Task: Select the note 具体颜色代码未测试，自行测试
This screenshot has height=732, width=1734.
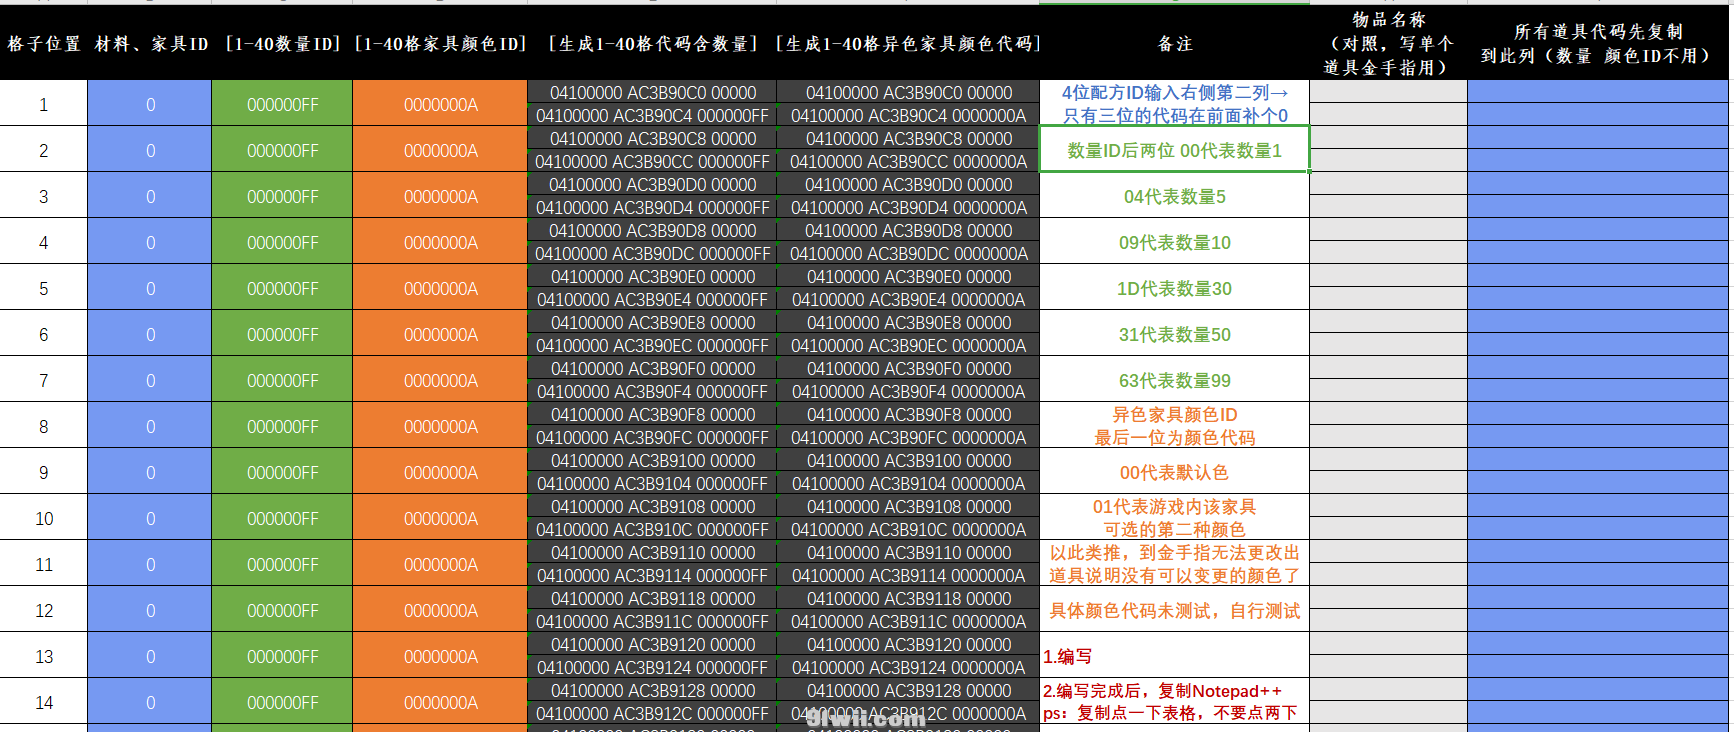Action: pyautogui.click(x=1175, y=610)
